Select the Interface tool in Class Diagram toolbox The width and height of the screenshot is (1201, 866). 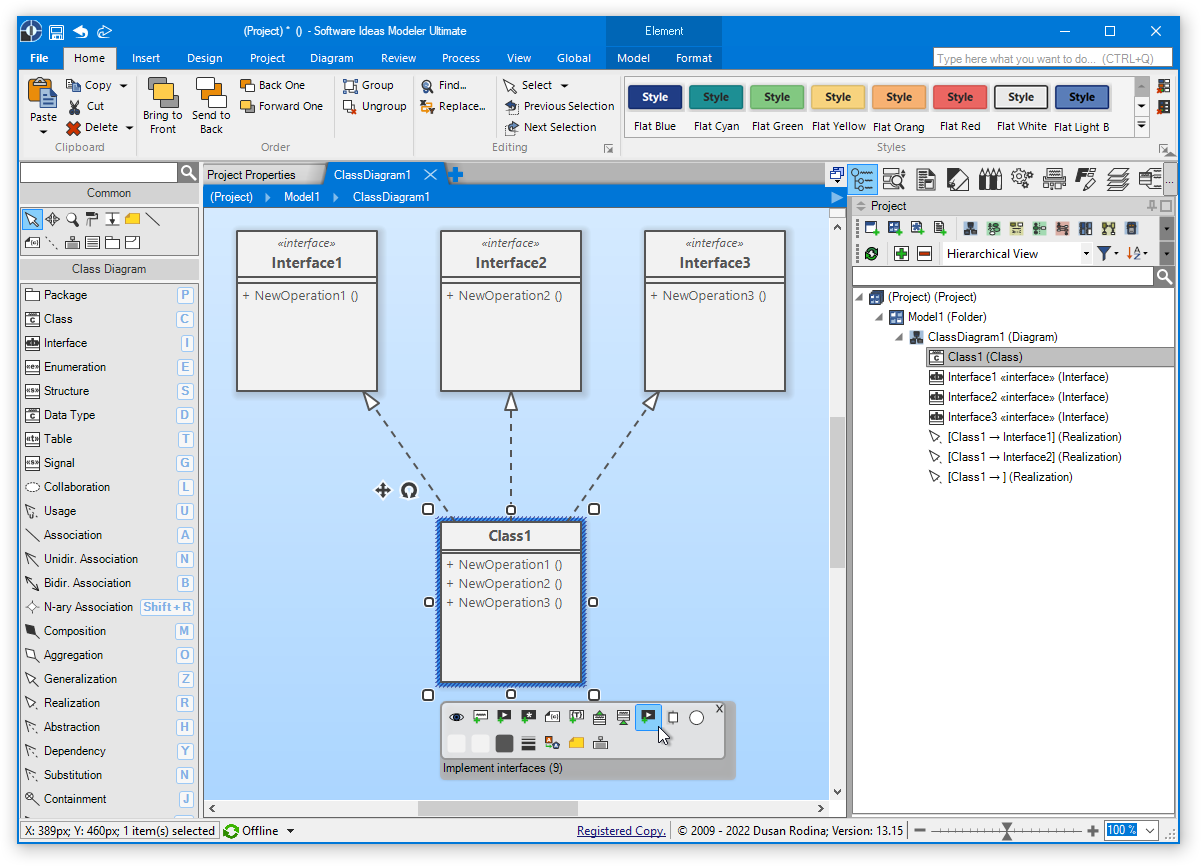coord(108,343)
